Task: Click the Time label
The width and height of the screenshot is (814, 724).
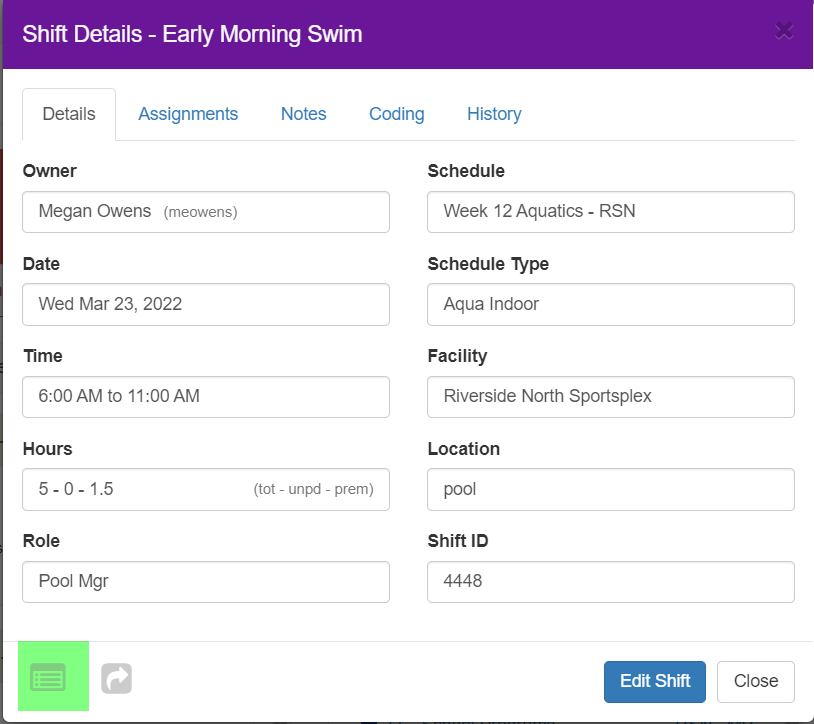Action: [43, 356]
